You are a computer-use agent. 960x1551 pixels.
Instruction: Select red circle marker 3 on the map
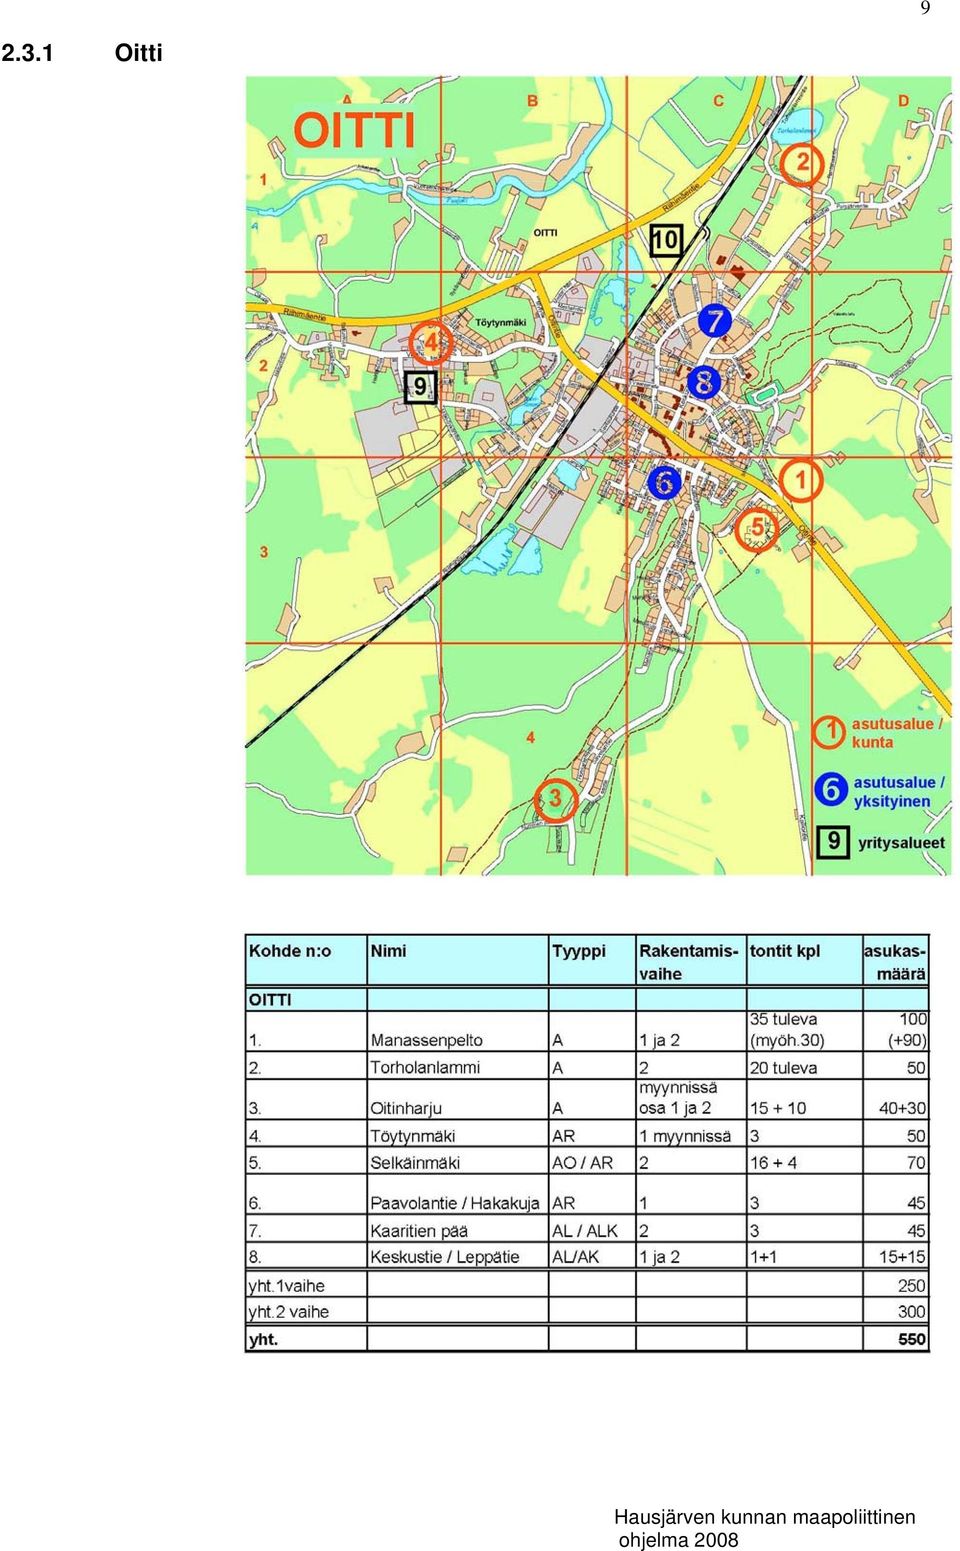[555, 799]
